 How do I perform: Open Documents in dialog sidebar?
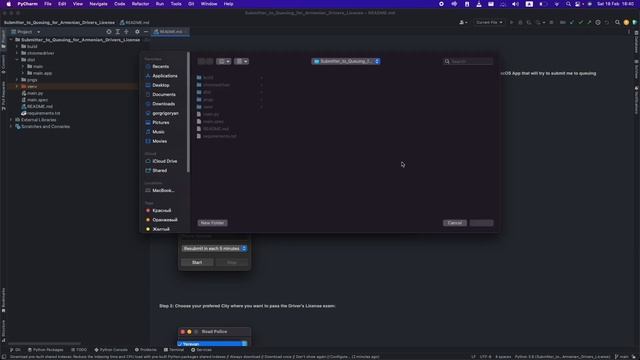pyautogui.click(x=160, y=95)
